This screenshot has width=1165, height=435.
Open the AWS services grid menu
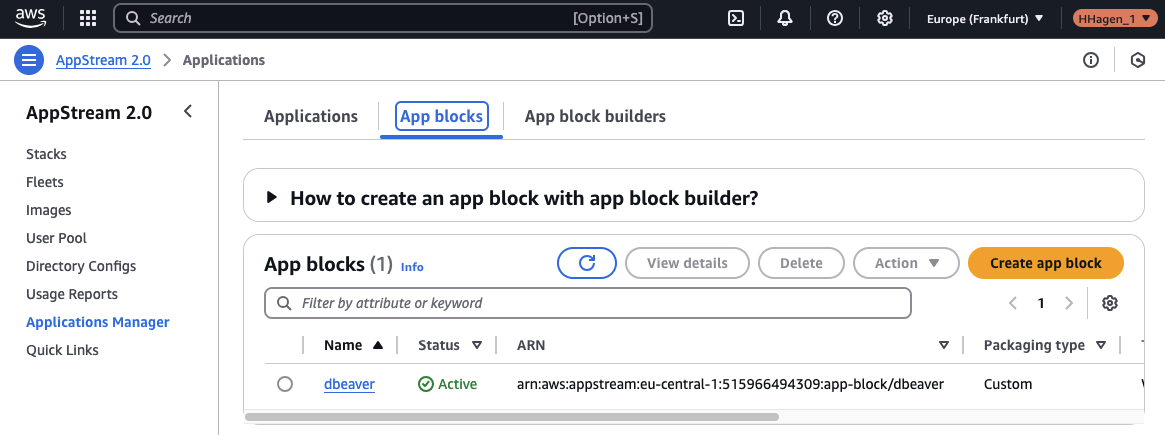click(x=88, y=19)
